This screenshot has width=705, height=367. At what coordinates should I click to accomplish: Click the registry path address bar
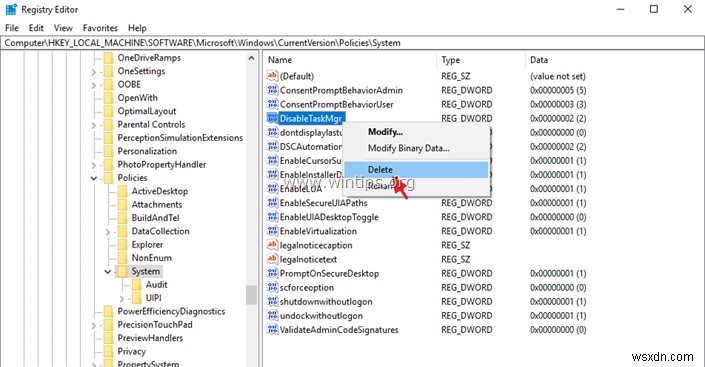(x=352, y=43)
